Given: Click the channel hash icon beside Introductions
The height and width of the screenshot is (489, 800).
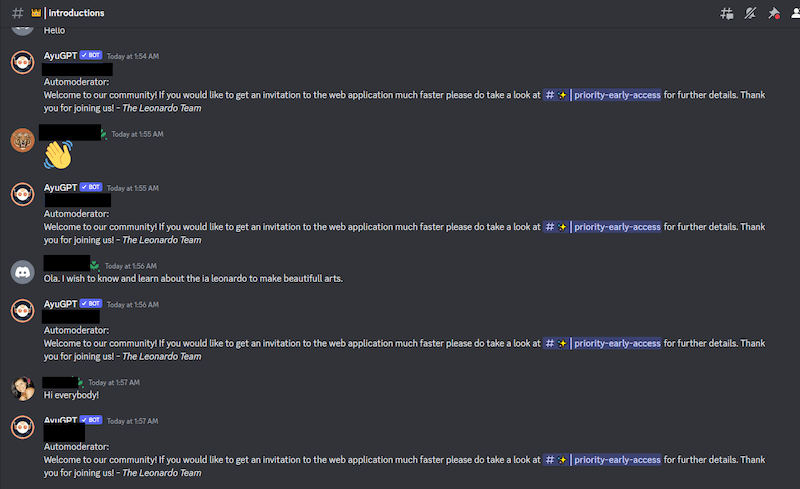Looking at the screenshot, I should 17,13.
